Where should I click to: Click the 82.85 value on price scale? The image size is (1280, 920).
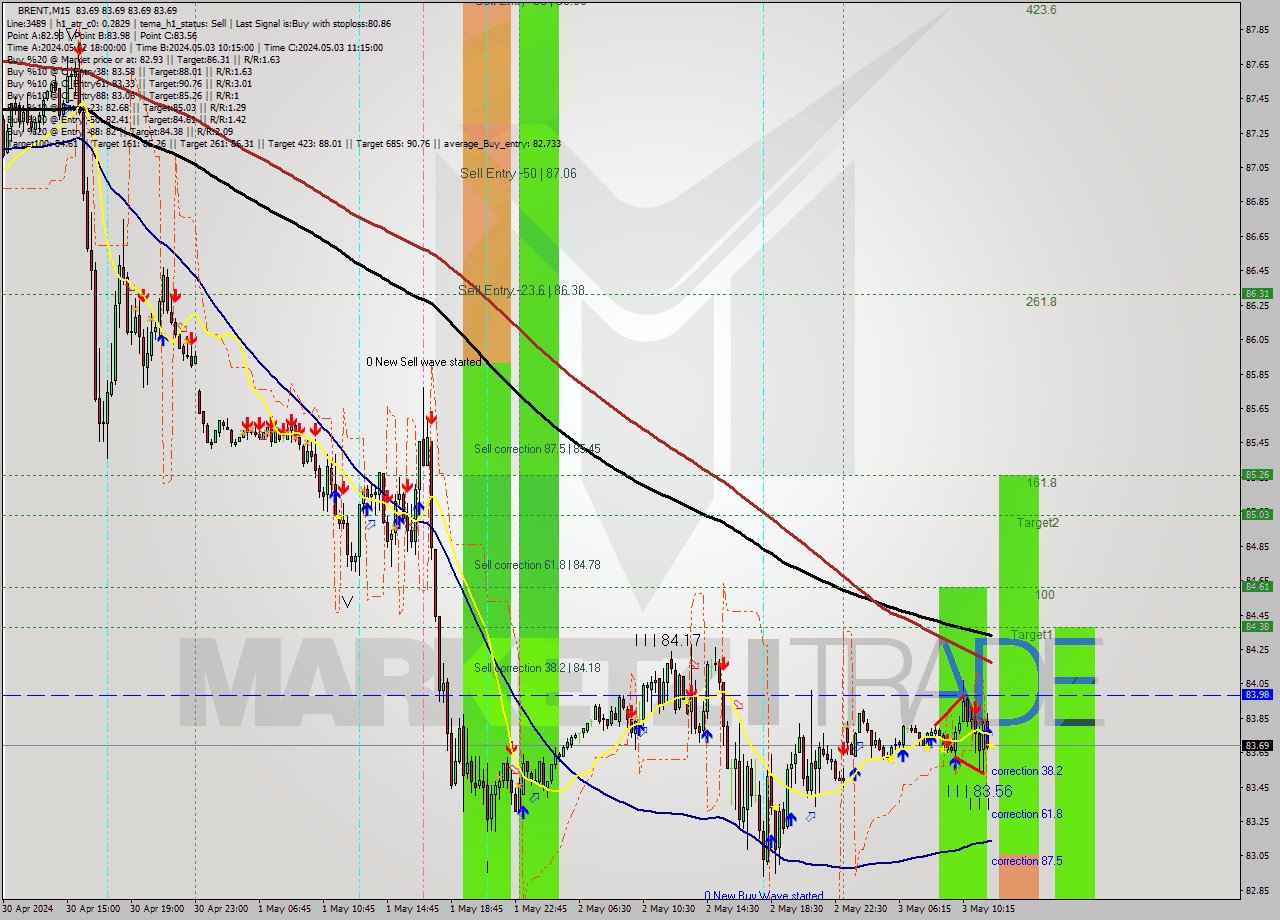click(1258, 890)
